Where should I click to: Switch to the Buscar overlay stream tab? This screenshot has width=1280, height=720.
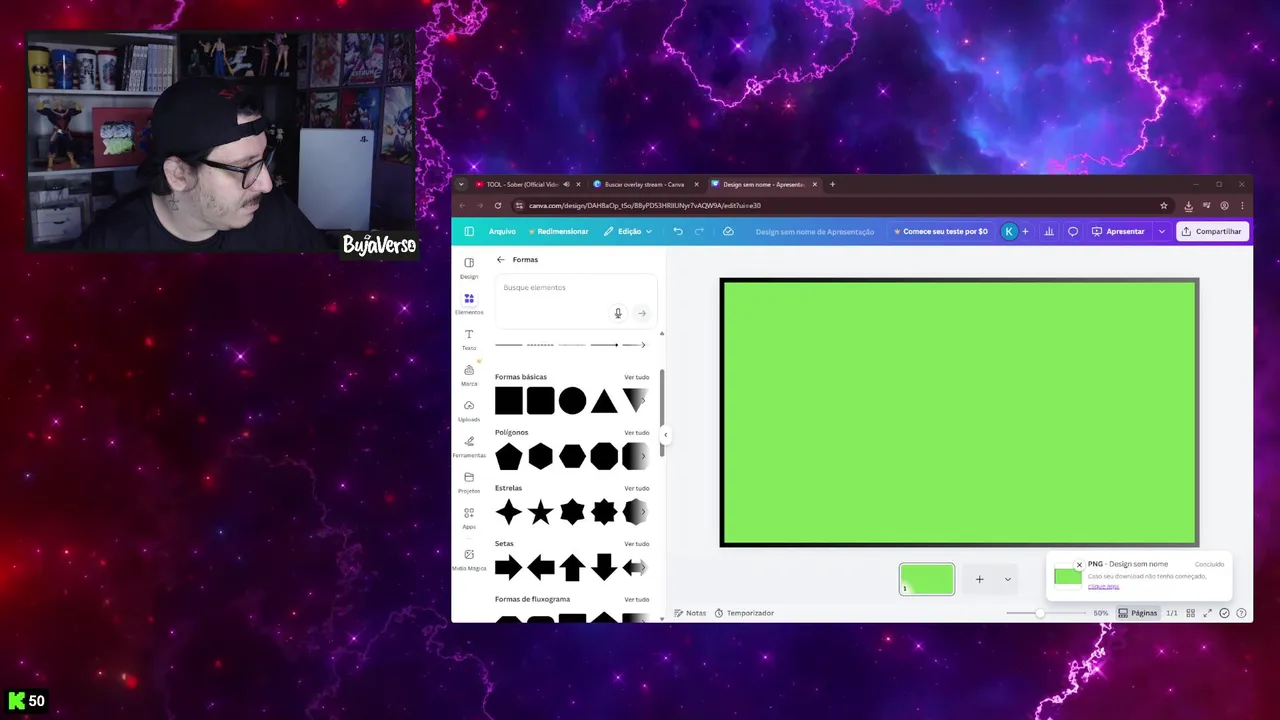[x=645, y=184]
